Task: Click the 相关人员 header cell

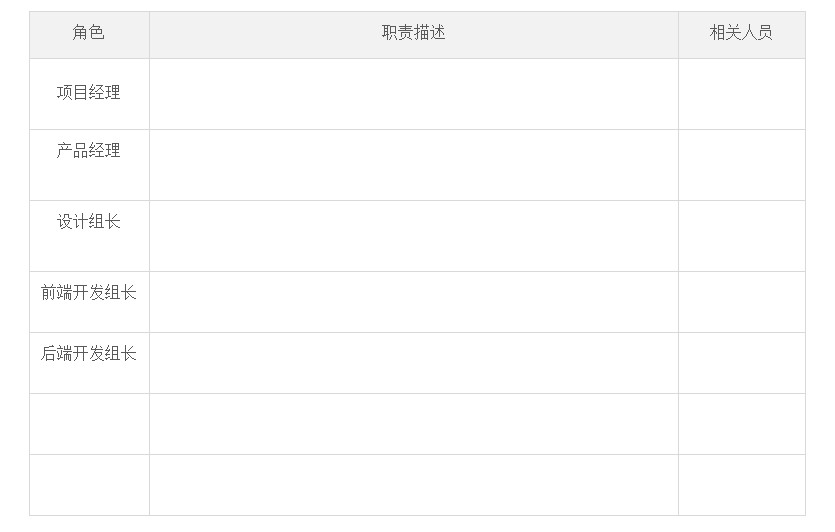Action: 741,33
